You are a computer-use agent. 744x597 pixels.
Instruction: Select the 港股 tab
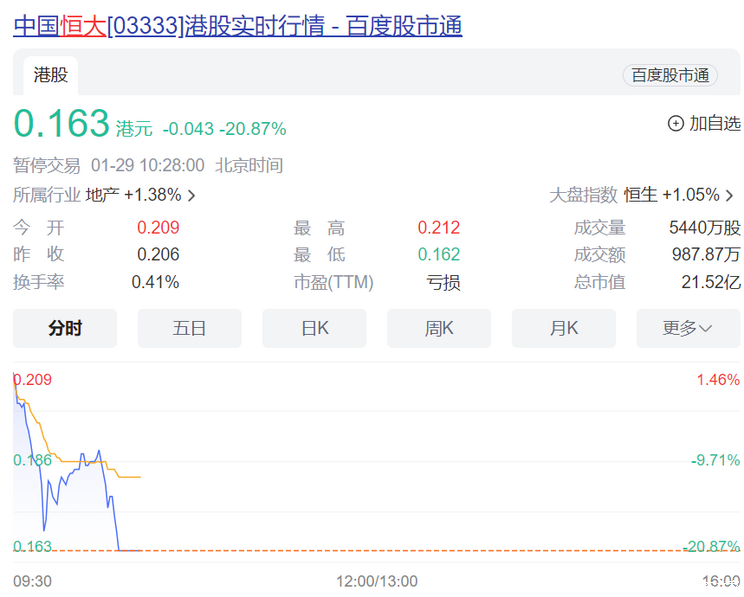(x=51, y=75)
